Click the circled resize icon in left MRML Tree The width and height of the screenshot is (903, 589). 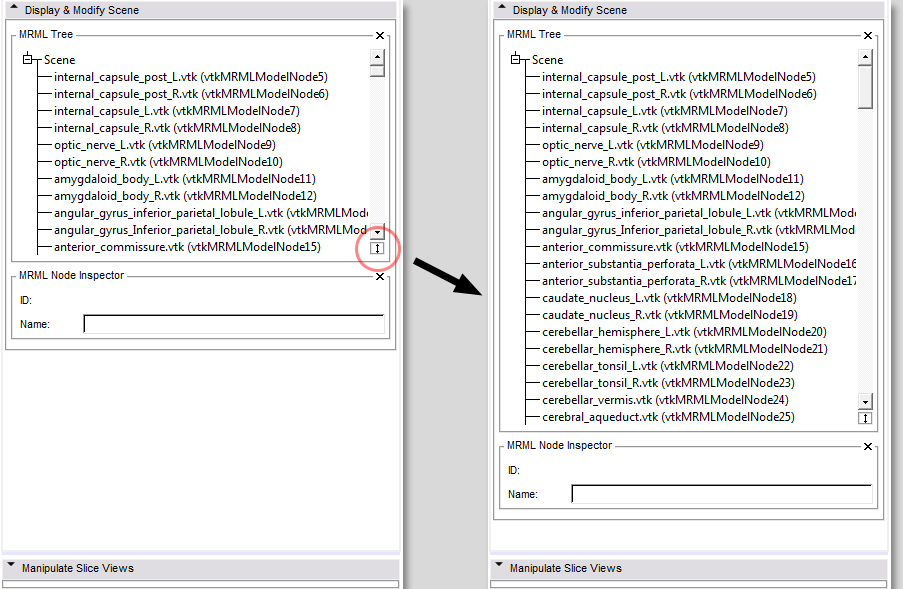pyautogui.click(x=377, y=248)
